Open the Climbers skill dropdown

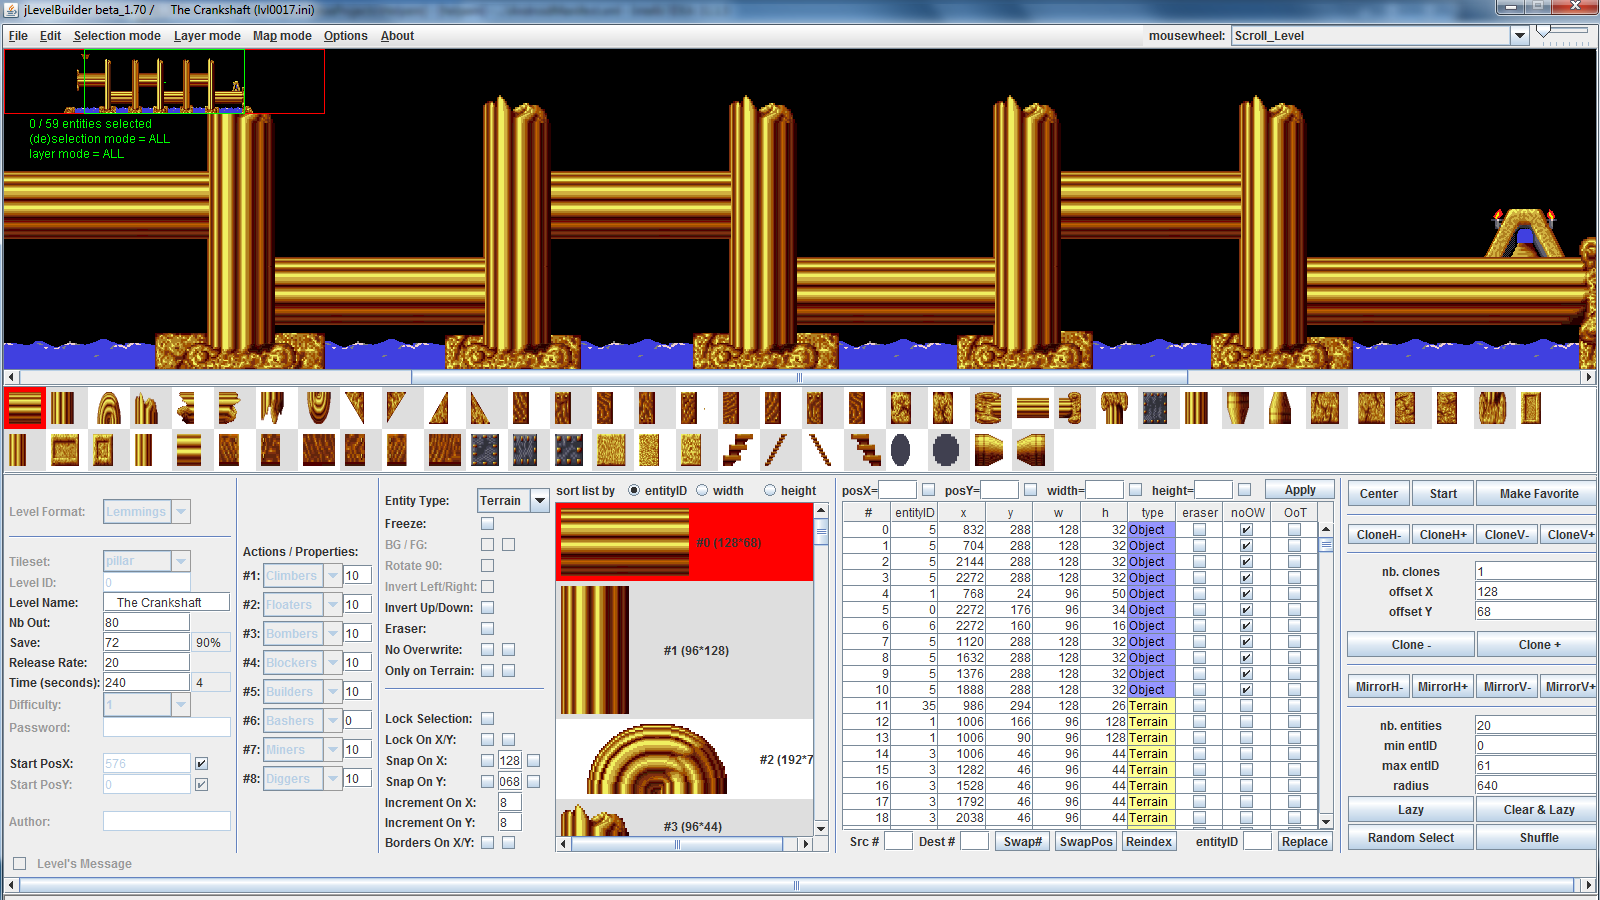333,575
